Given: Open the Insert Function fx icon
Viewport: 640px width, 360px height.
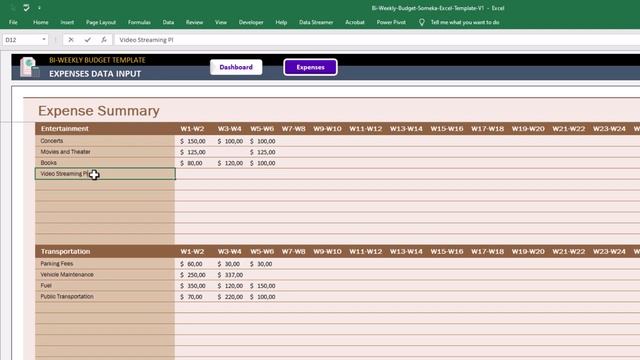Looking at the screenshot, I should click(104, 40).
